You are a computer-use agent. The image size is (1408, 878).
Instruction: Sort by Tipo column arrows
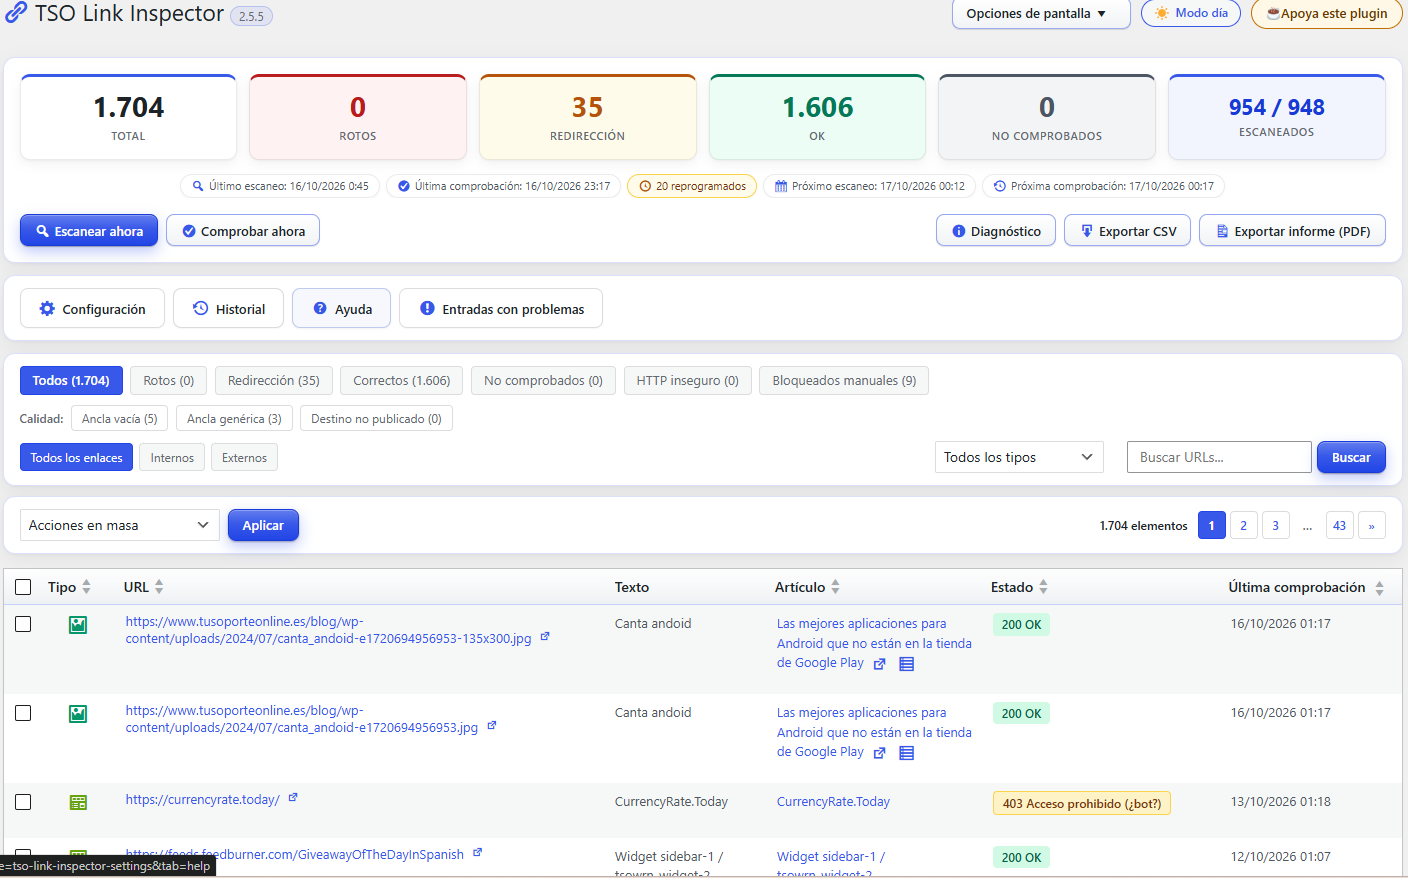[87, 587]
